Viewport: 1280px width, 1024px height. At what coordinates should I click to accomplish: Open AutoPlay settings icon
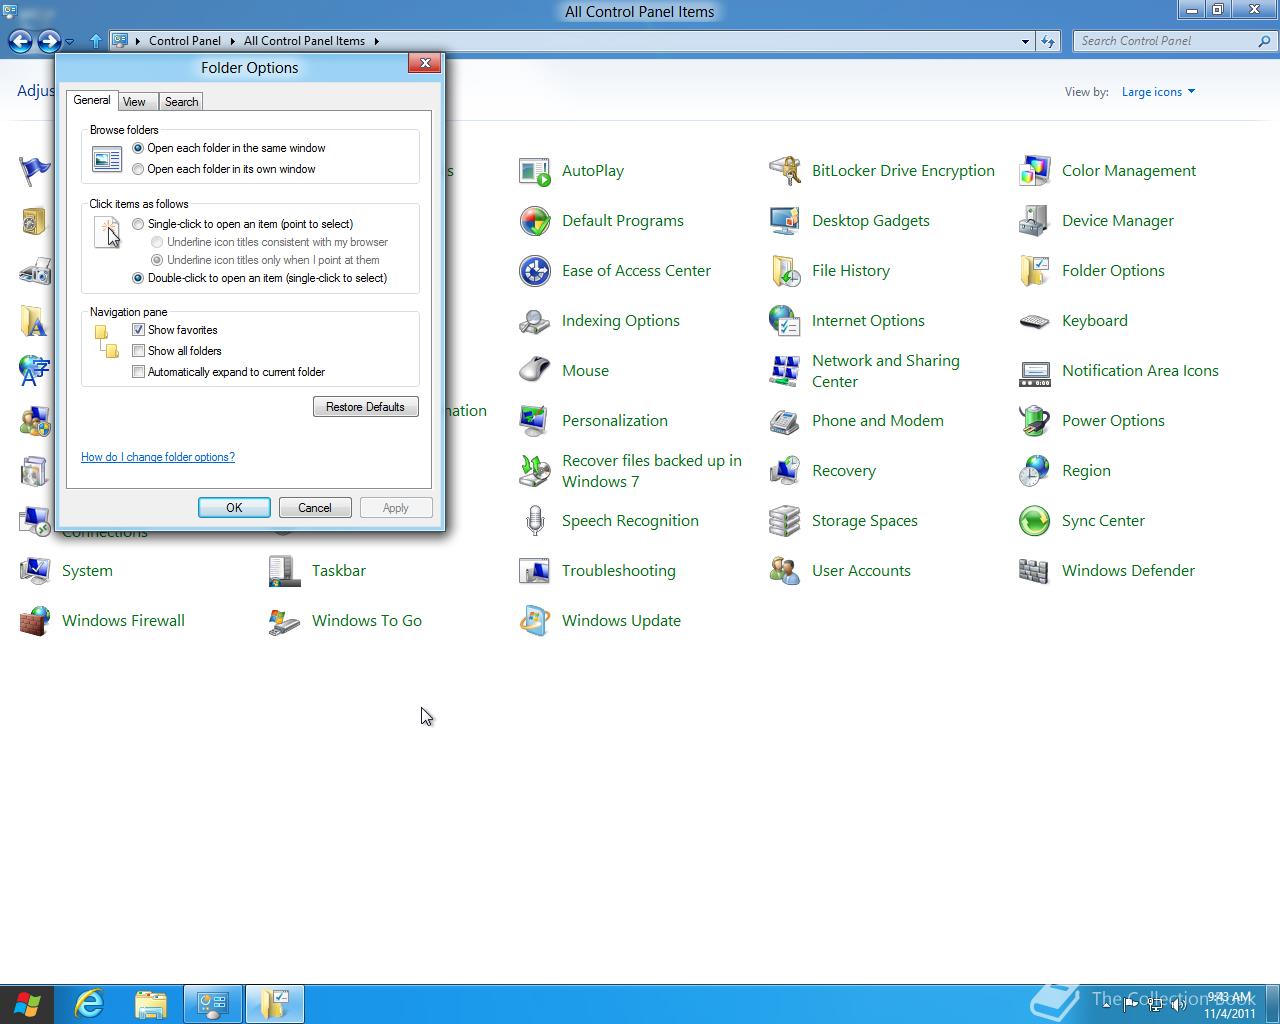coord(592,170)
